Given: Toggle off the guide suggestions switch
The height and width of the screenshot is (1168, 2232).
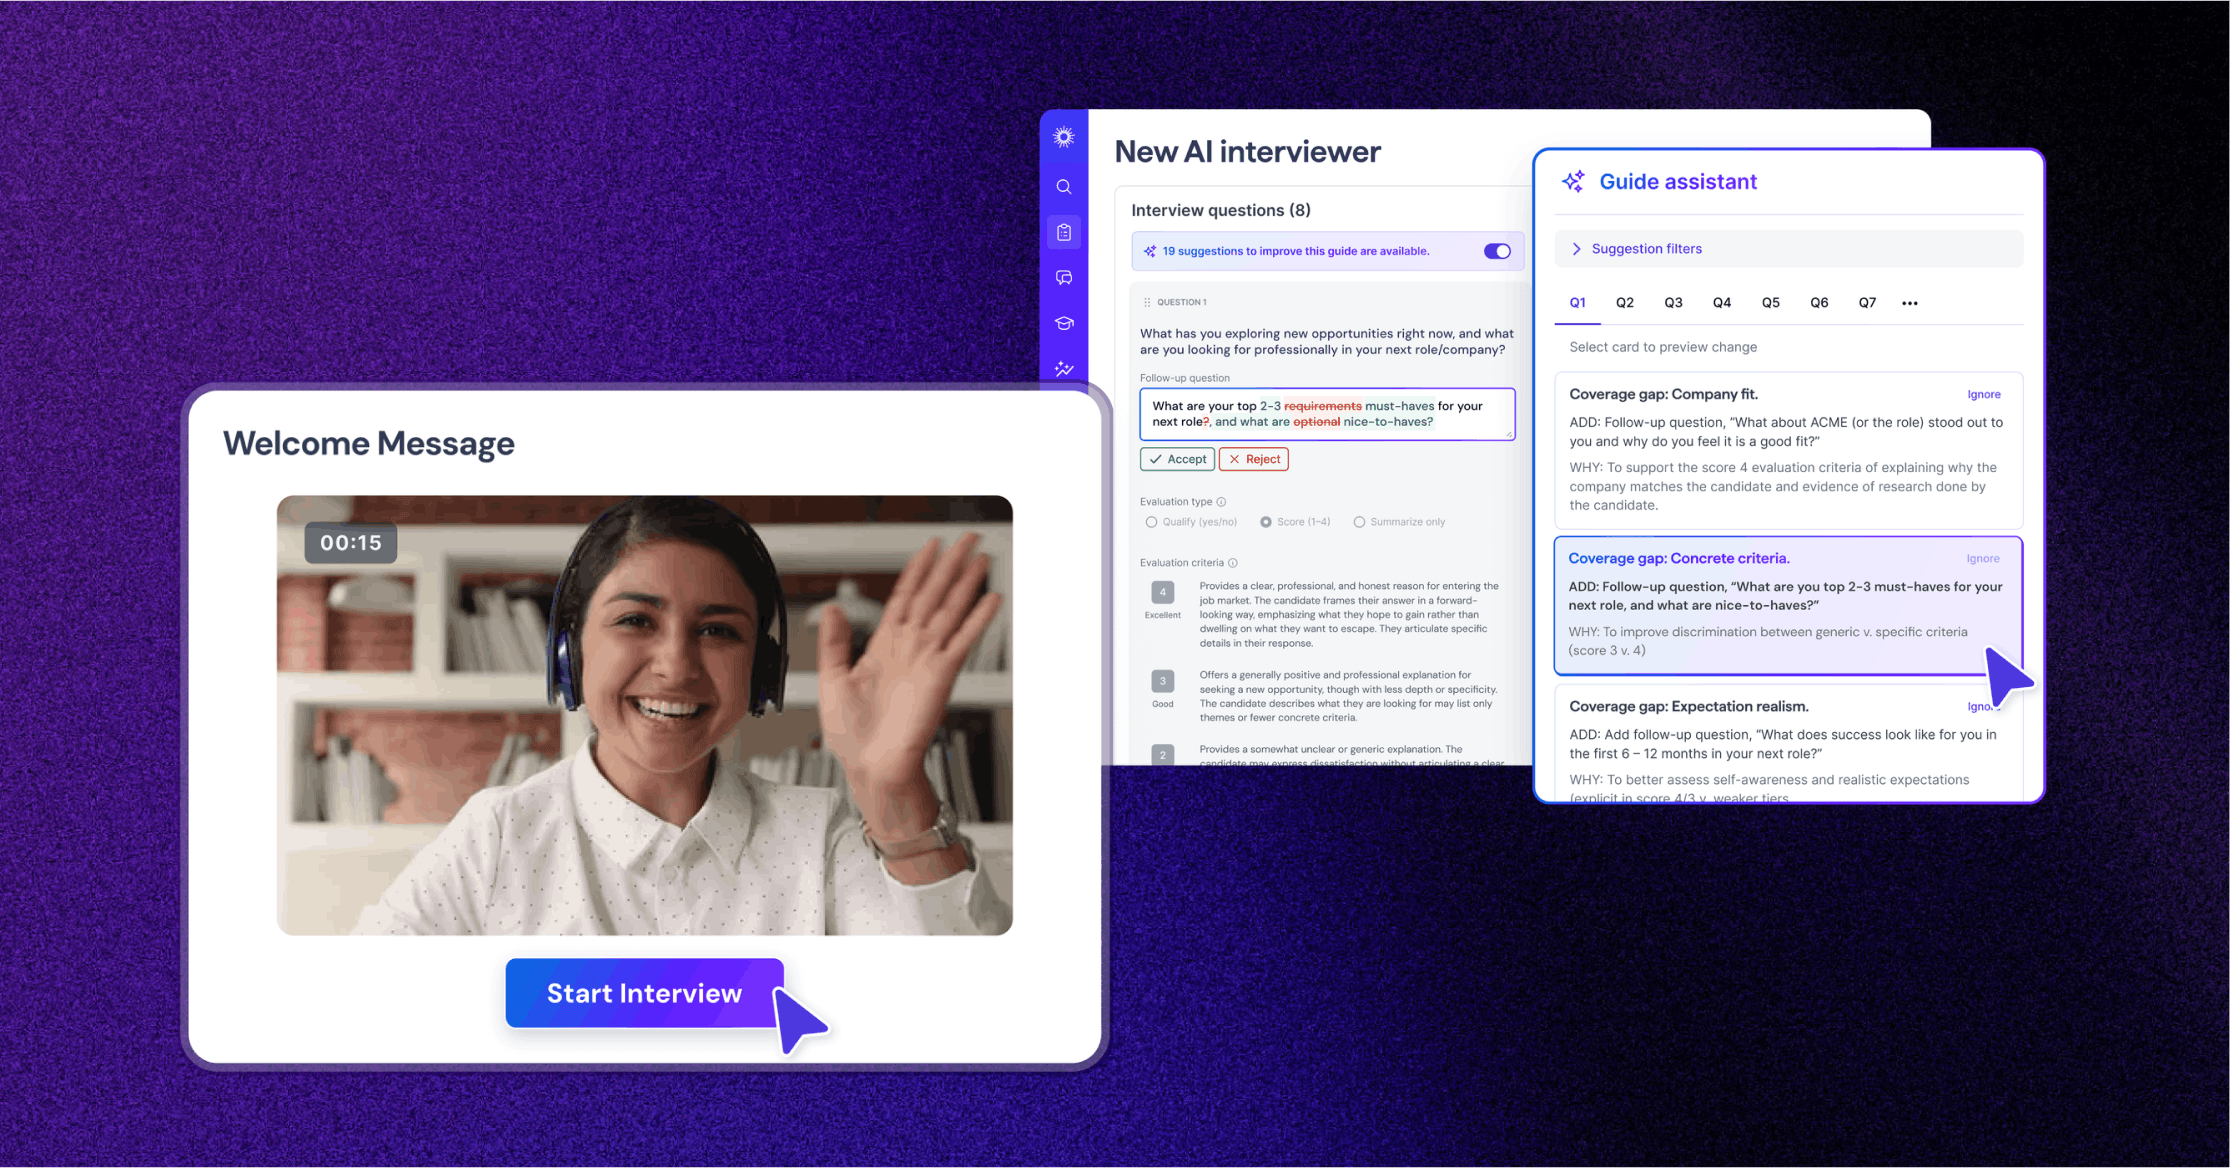Looking at the screenshot, I should click(1497, 251).
